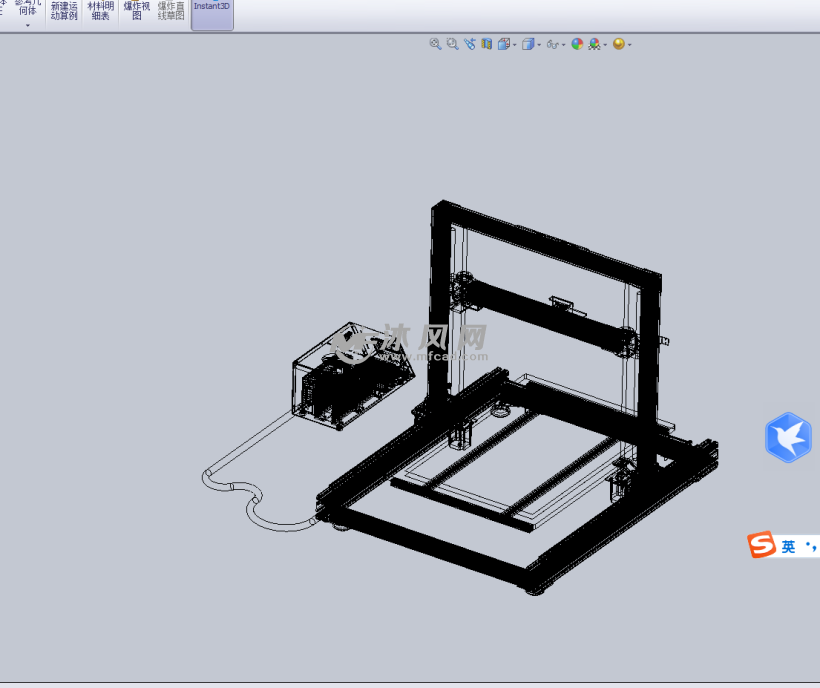Expand the Apply Scene dropdown arrow
The width and height of the screenshot is (820, 688).
[x=605, y=45]
